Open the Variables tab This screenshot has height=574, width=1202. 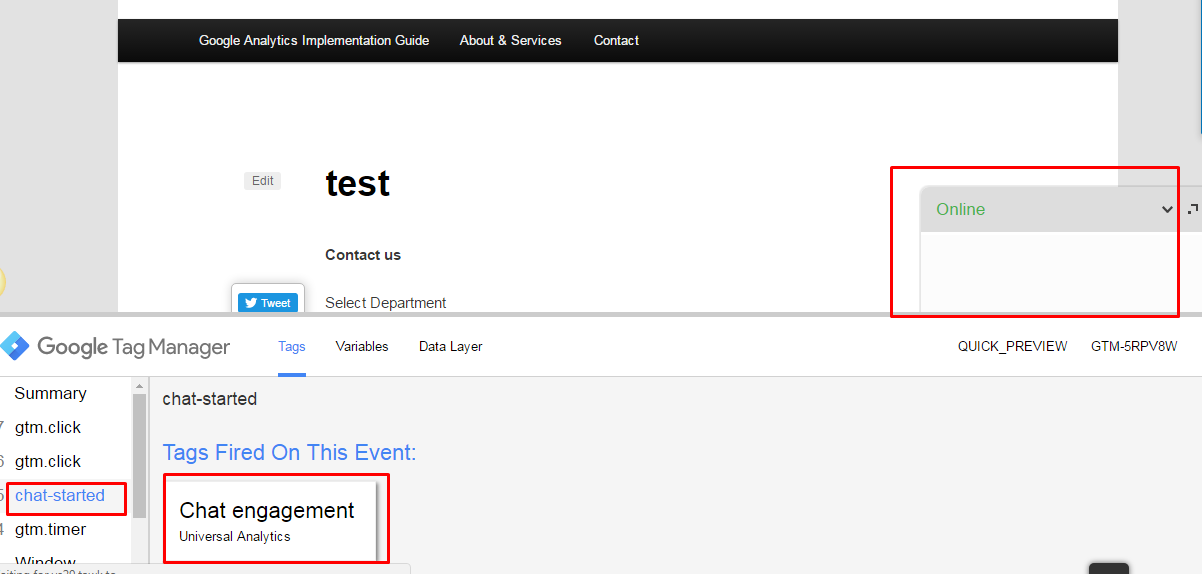click(362, 346)
